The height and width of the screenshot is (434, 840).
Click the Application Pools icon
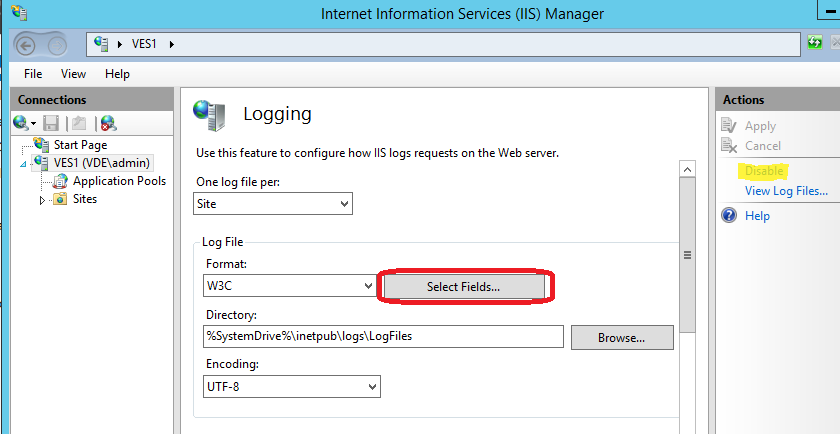pyautogui.click(x=61, y=181)
